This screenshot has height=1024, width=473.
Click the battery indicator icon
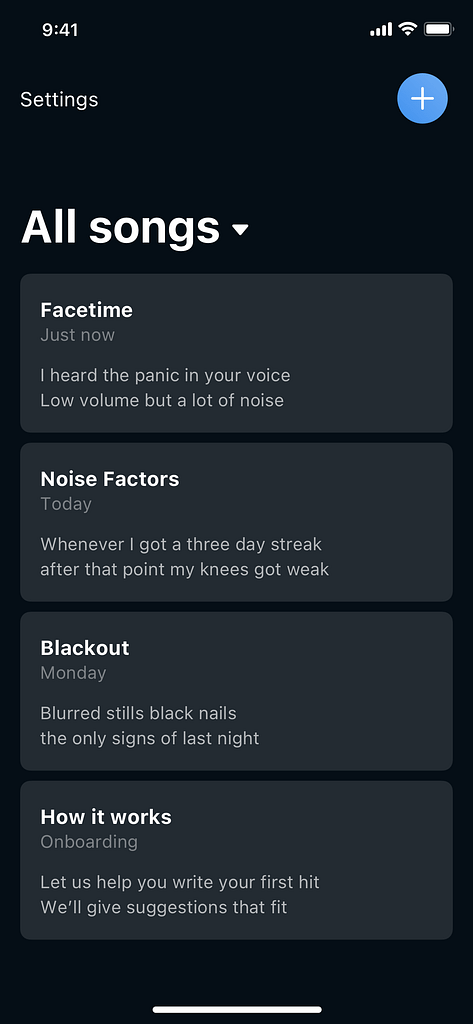438,29
